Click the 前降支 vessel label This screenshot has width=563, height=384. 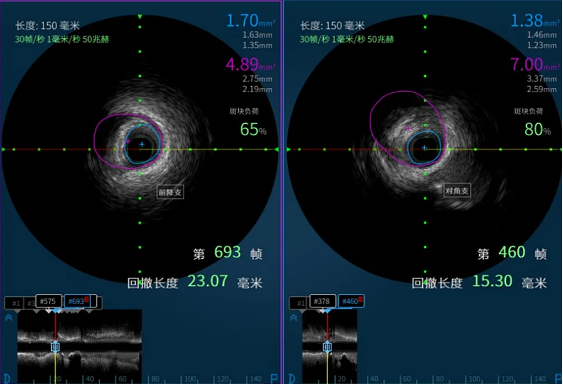point(171,192)
